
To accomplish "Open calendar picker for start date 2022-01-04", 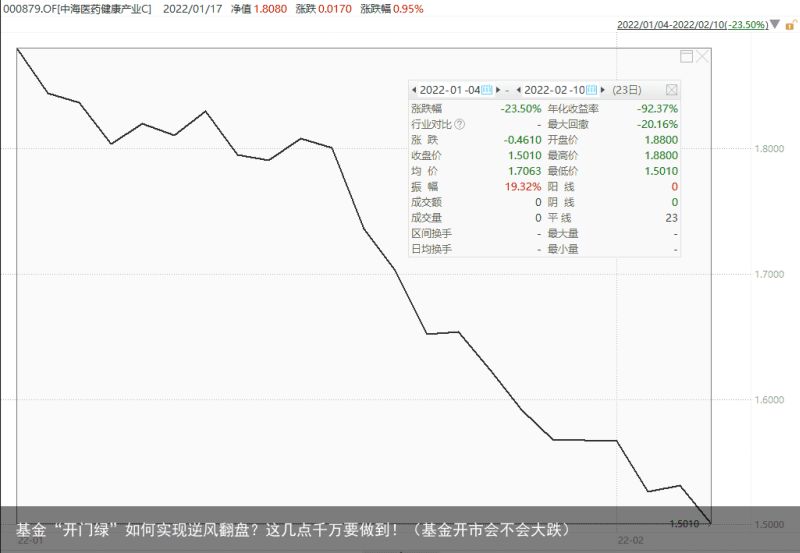I will (x=487, y=90).
